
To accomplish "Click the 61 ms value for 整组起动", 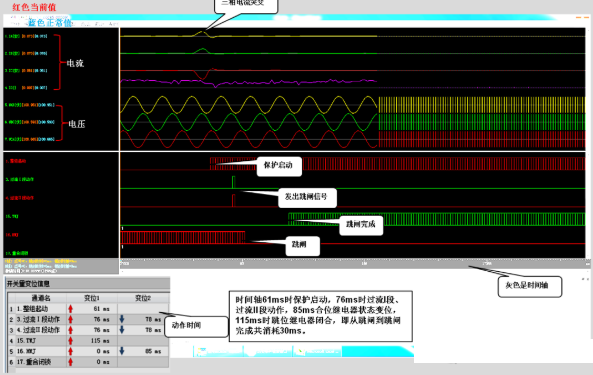I will coord(102,309).
